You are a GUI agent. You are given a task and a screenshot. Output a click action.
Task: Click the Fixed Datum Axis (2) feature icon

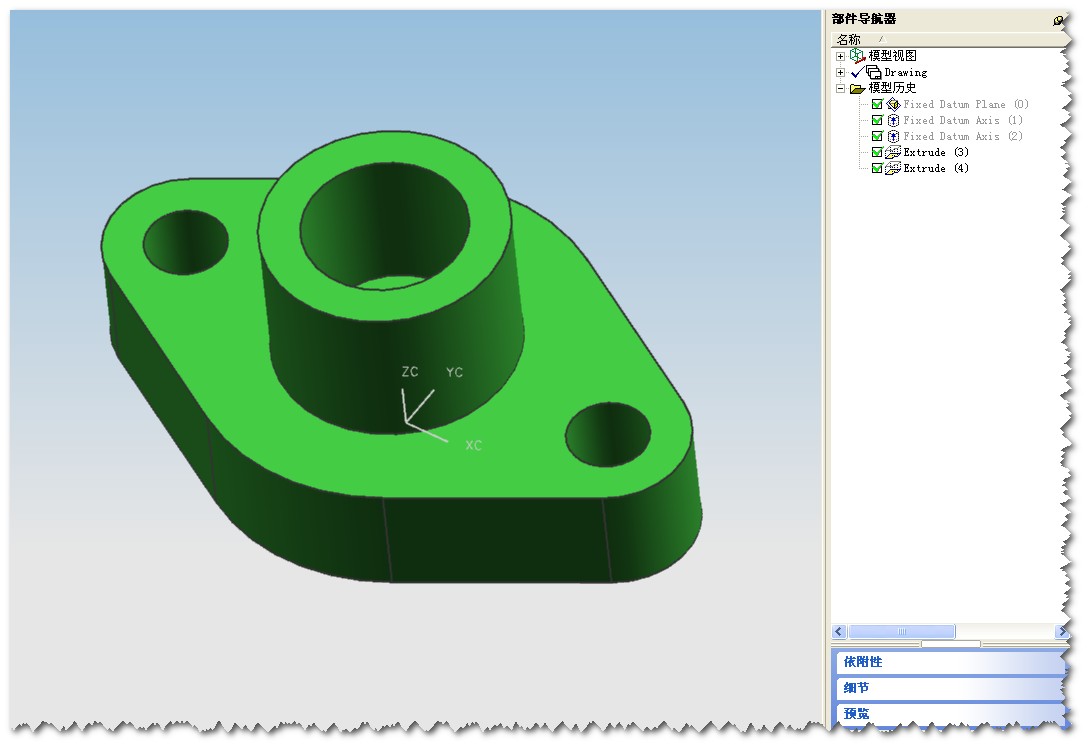coord(893,136)
